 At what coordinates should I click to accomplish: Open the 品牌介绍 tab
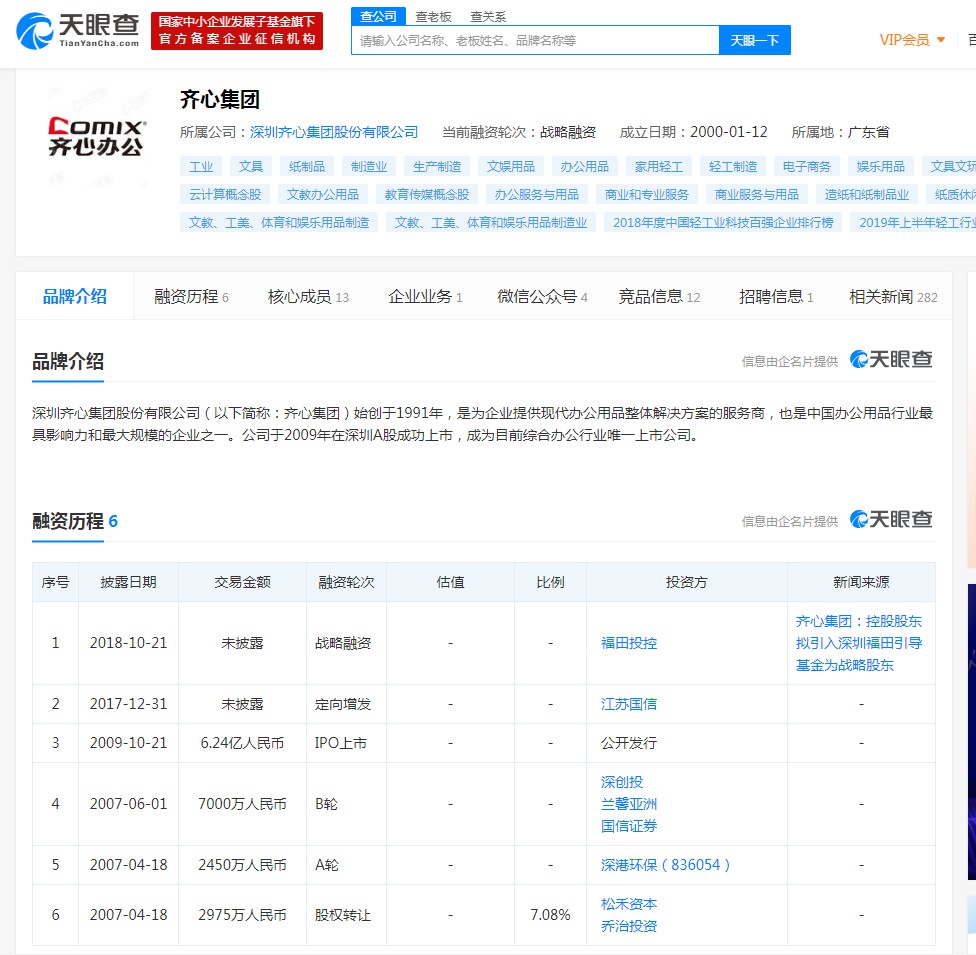click(x=75, y=296)
